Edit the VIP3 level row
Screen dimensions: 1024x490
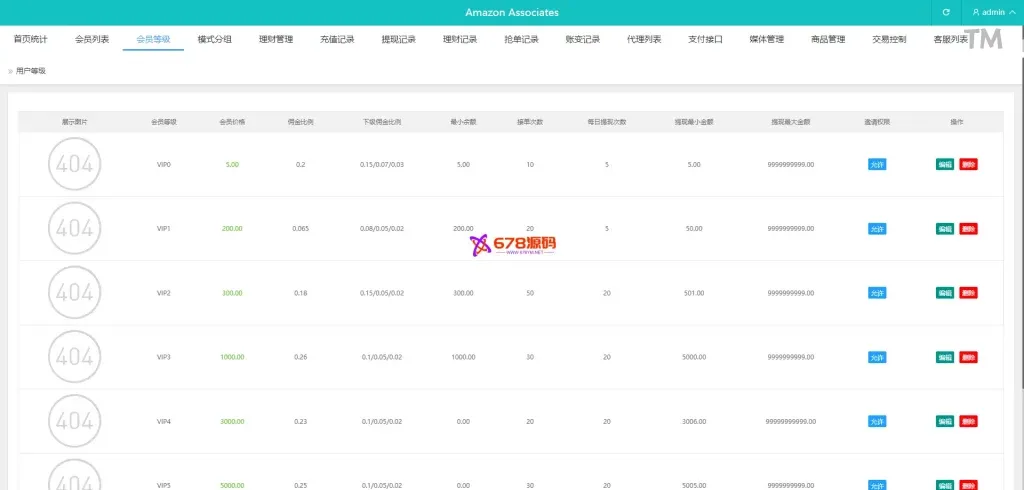coord(945,357)
